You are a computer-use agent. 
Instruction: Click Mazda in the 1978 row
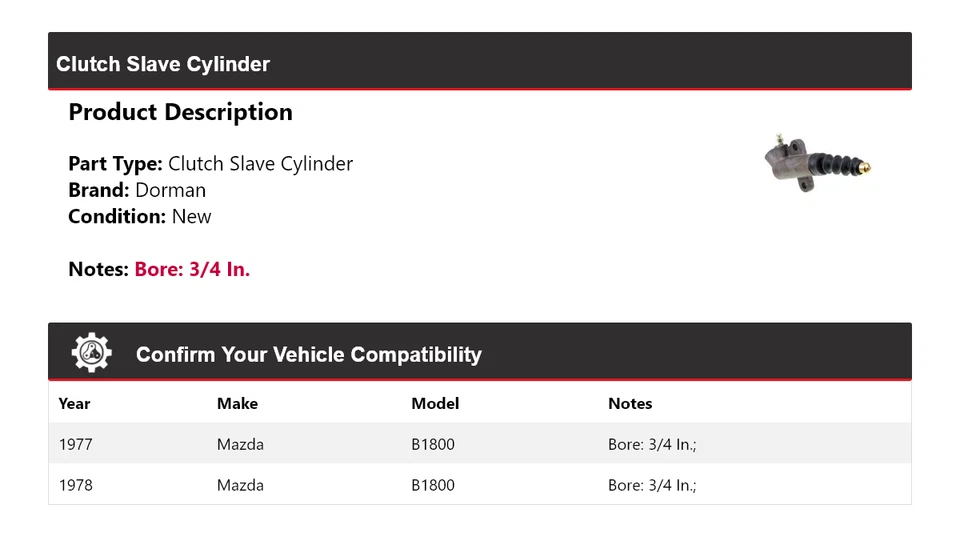click(240, 485)
